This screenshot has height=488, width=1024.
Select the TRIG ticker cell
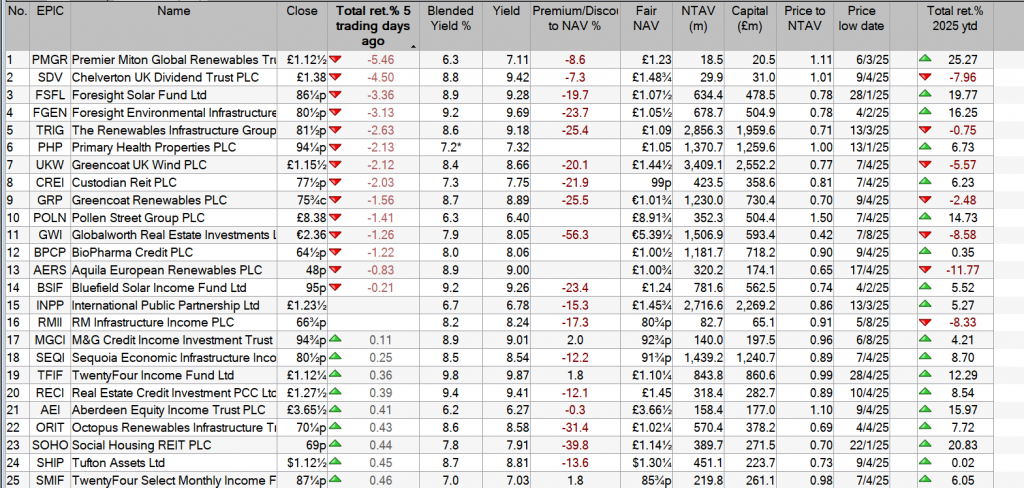point(50,130)
